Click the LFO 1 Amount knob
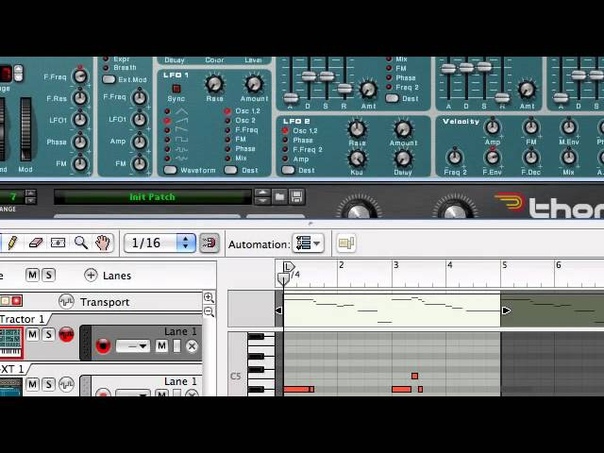This screenshot has height=453, width=604. [254, 84]
